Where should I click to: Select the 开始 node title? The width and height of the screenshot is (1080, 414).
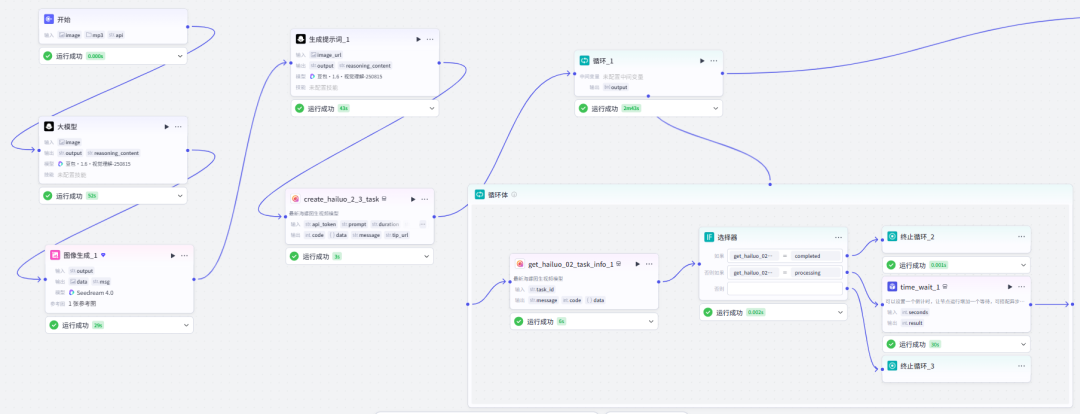[64, 19]
